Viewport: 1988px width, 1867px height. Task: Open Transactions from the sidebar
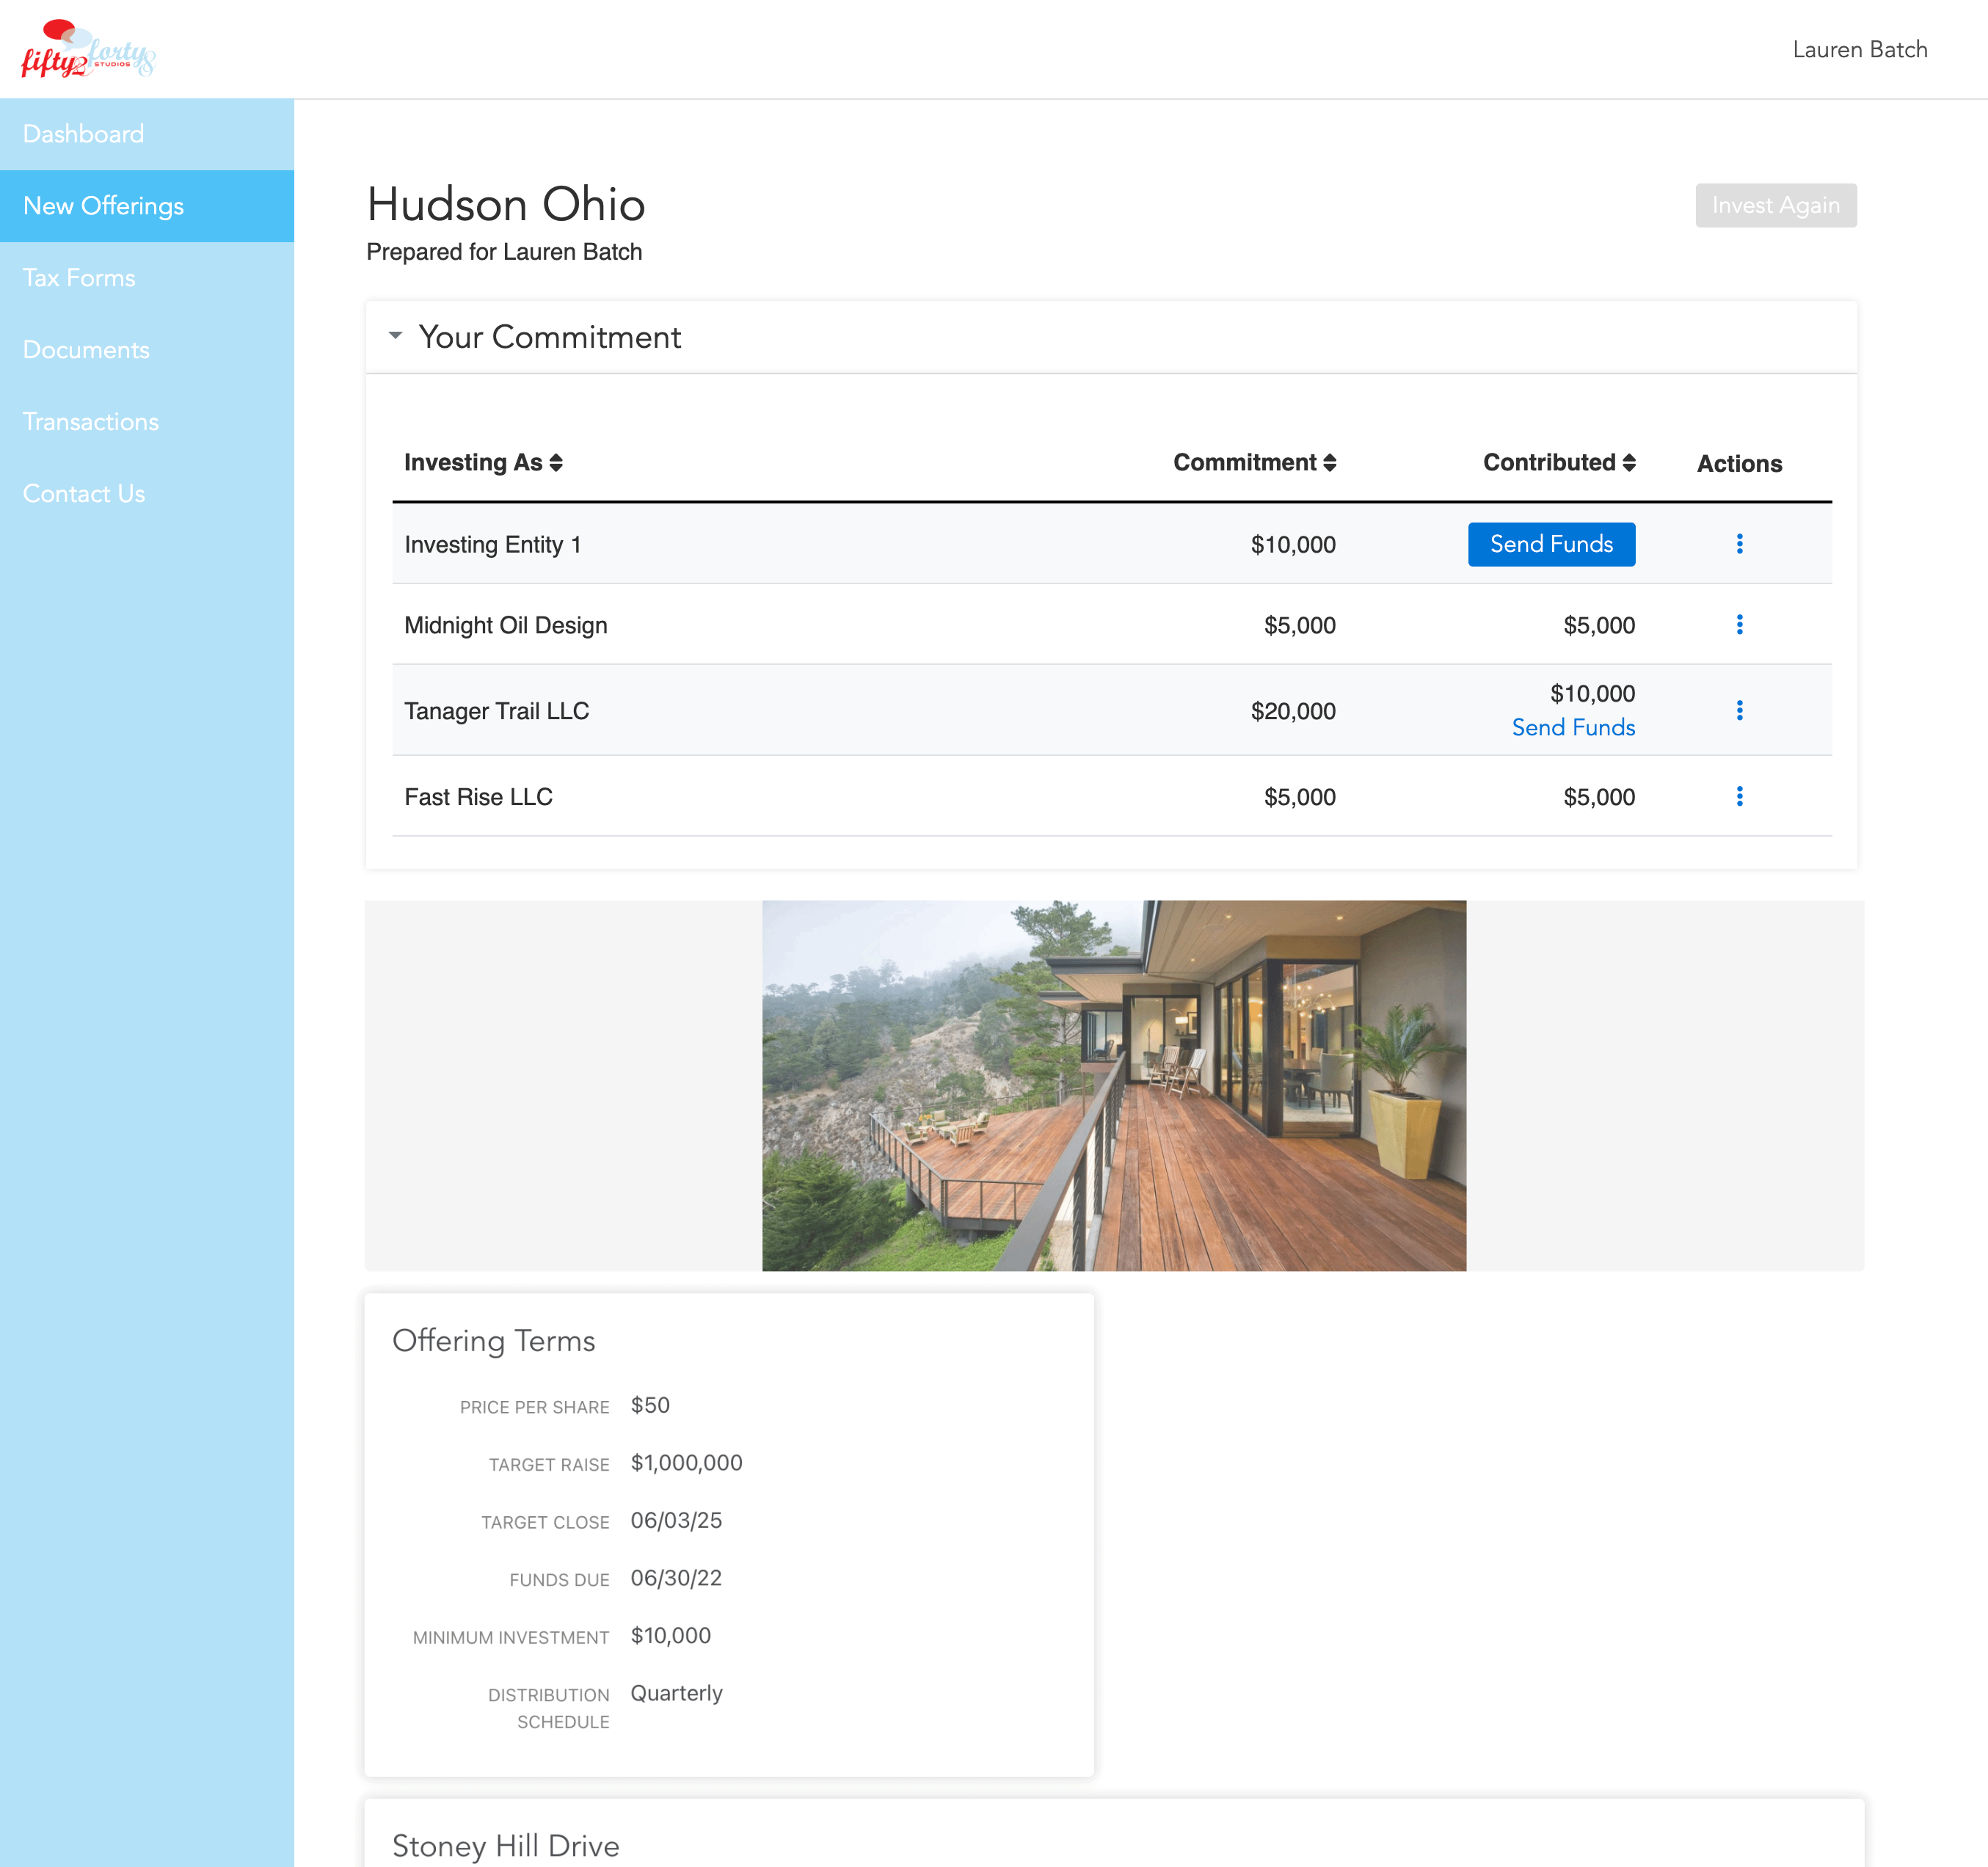[x=91, y=422]
